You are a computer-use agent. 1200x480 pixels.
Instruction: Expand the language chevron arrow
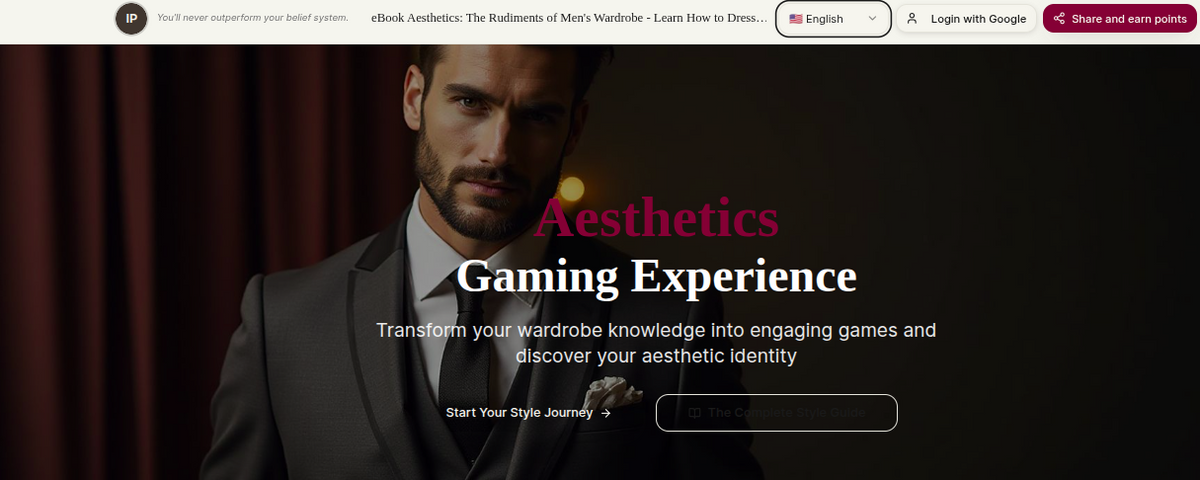point(872,19)
